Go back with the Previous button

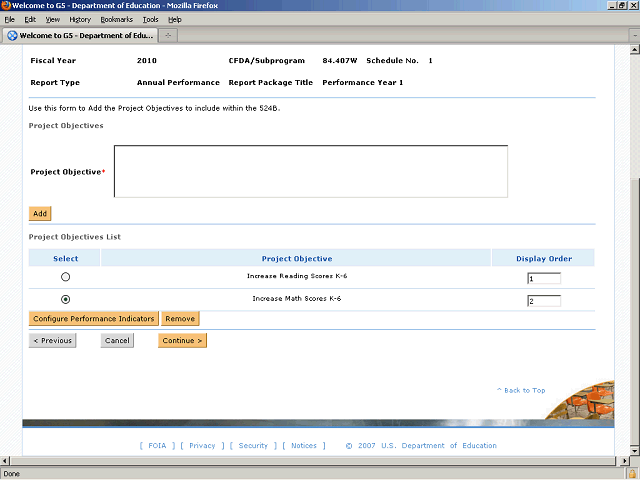point(52,340)
